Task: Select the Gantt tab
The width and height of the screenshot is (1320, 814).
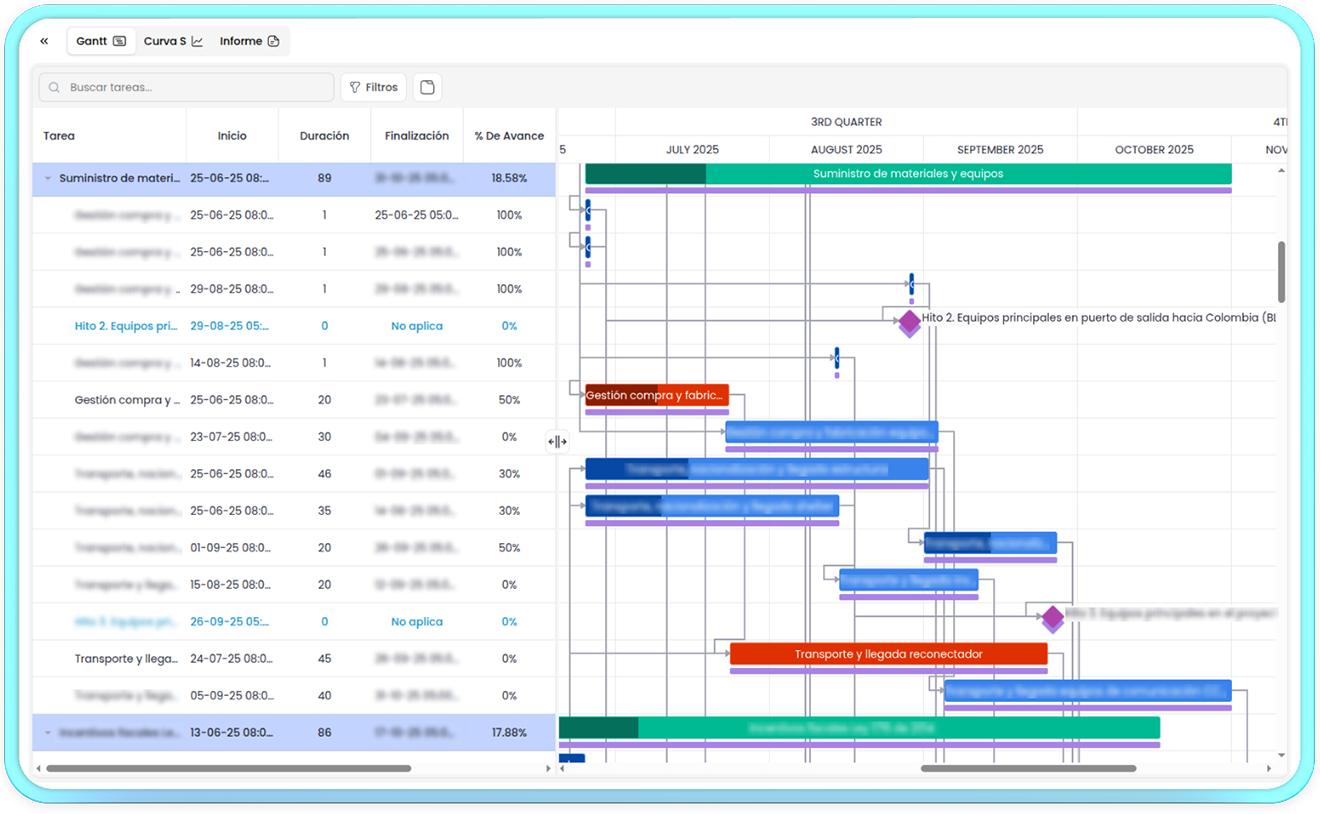Action: tap(100, 41)
